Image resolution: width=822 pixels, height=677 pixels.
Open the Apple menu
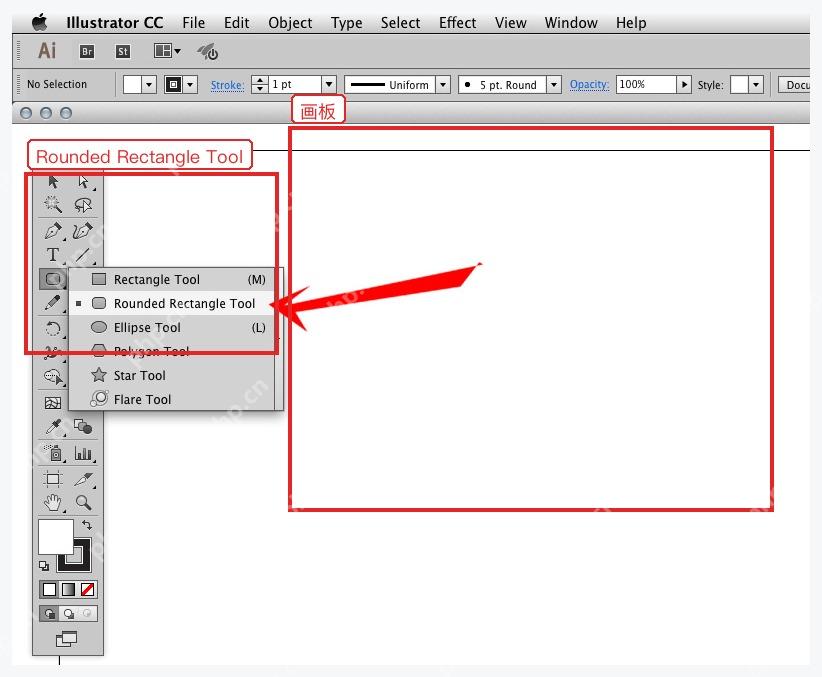[39, 23]
